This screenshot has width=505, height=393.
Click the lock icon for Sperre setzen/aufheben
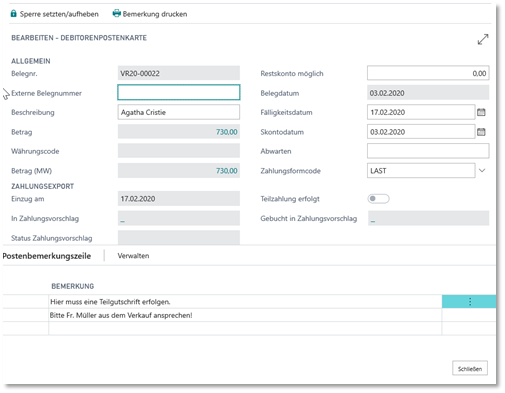(13, 14)
